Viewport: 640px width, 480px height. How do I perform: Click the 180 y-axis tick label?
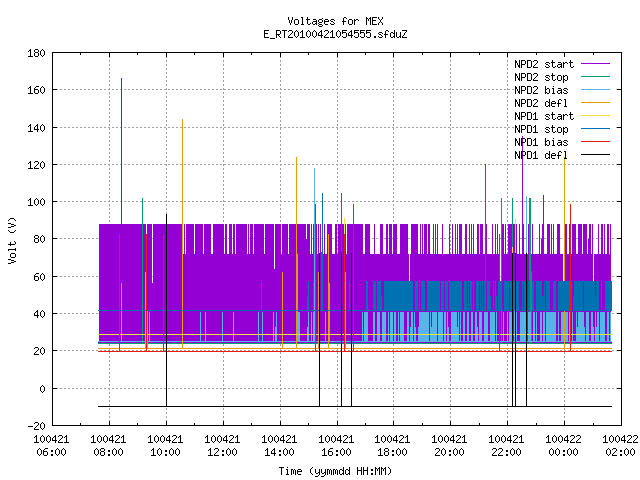click(36, 53)
